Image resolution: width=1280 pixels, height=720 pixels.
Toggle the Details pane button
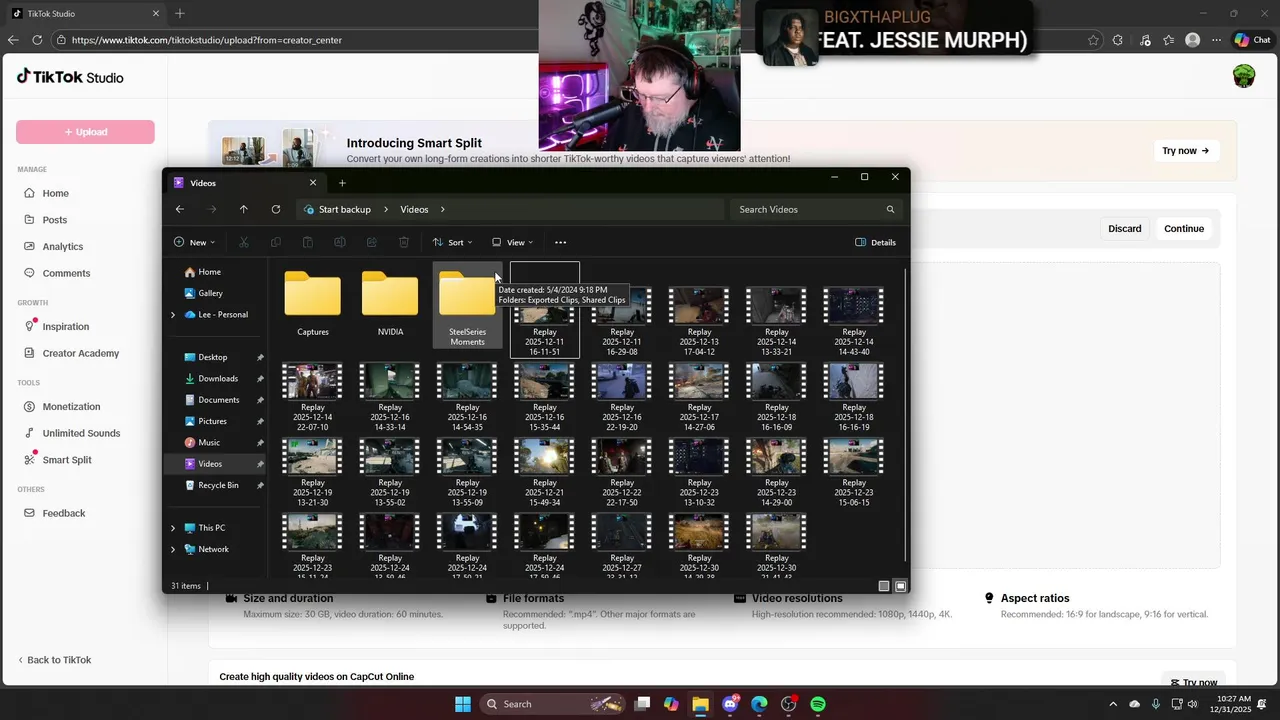pyautogui.click(x=876, y=242)
